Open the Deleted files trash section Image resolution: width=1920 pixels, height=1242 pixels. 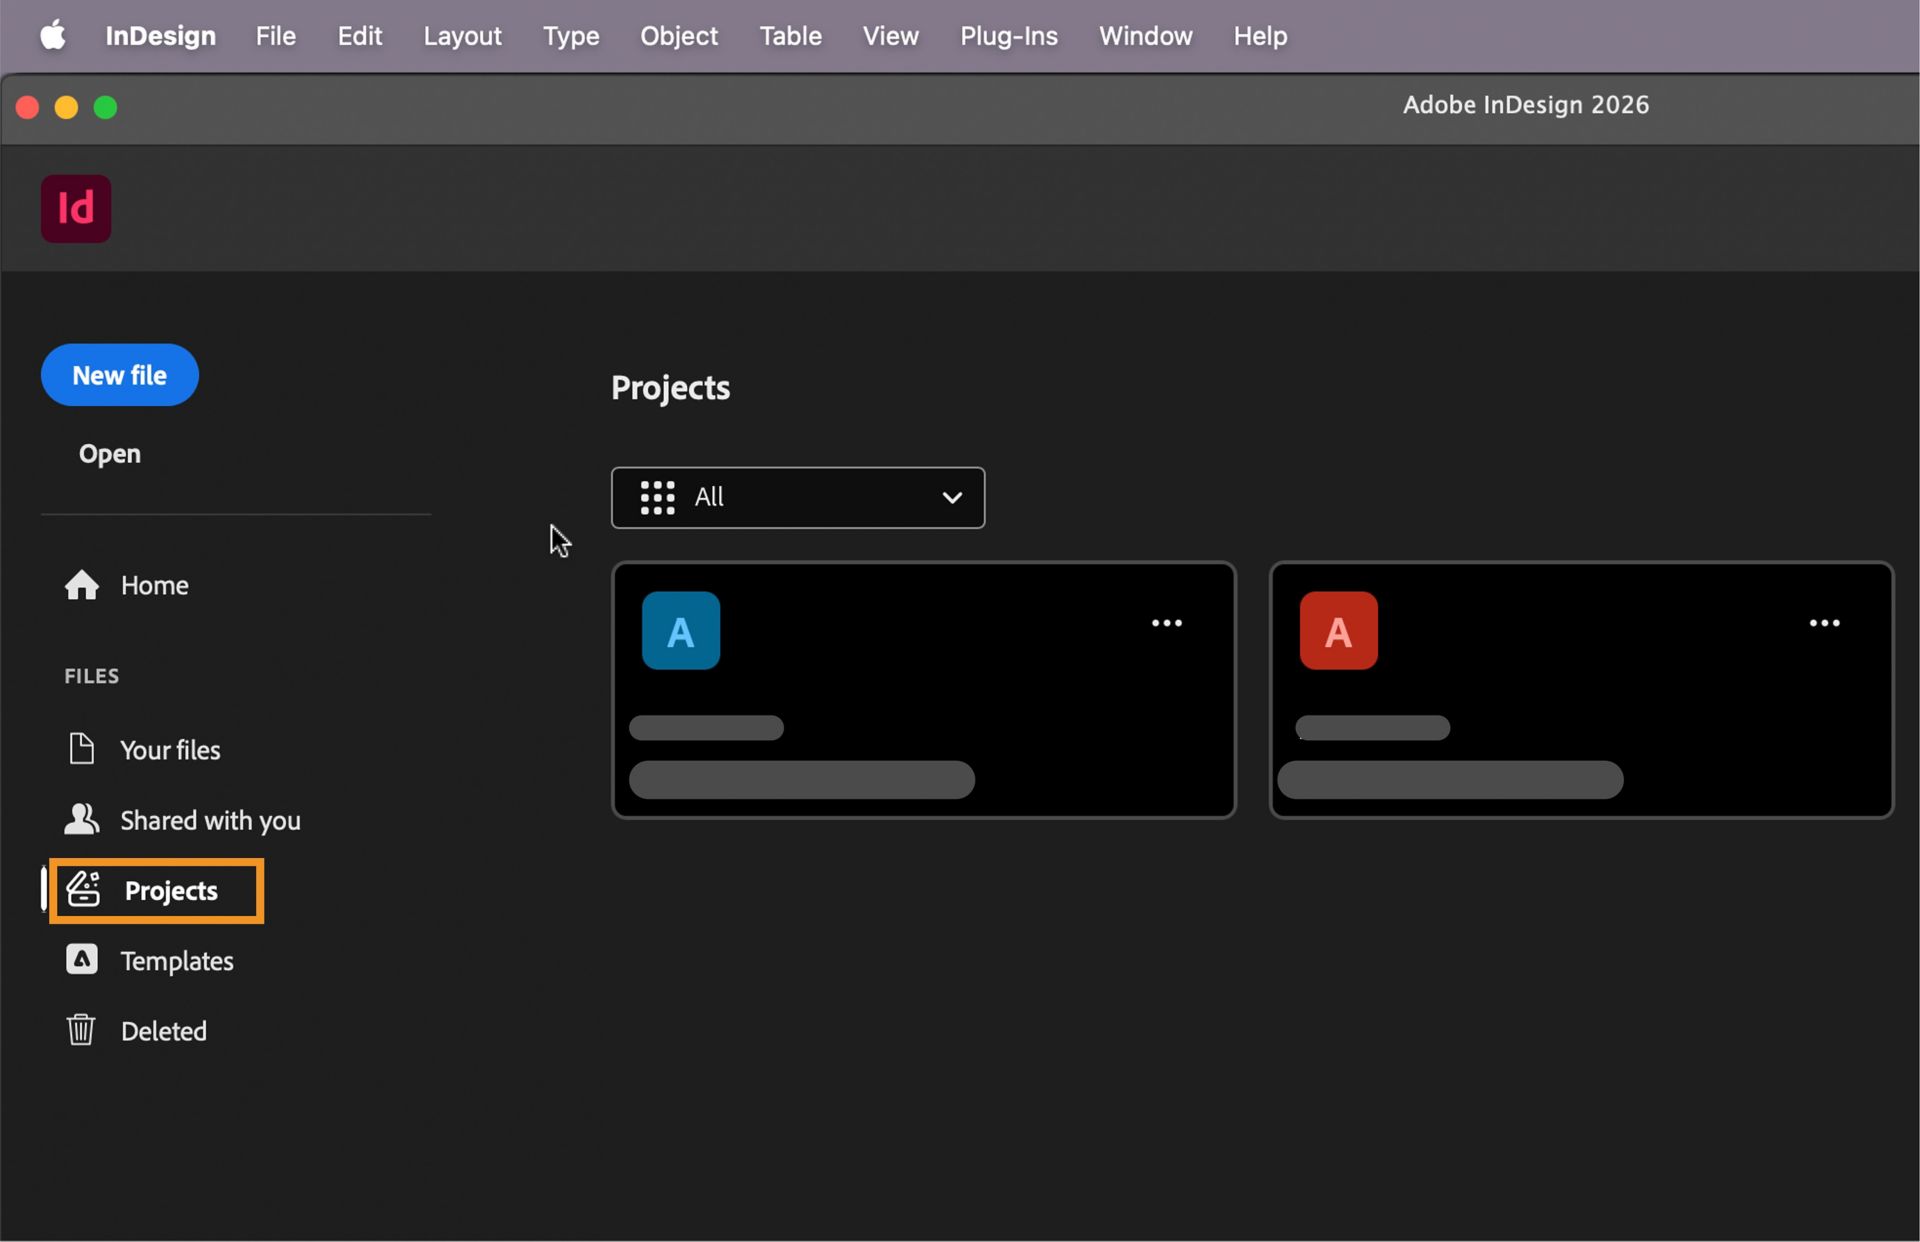tap(81, 1030)
